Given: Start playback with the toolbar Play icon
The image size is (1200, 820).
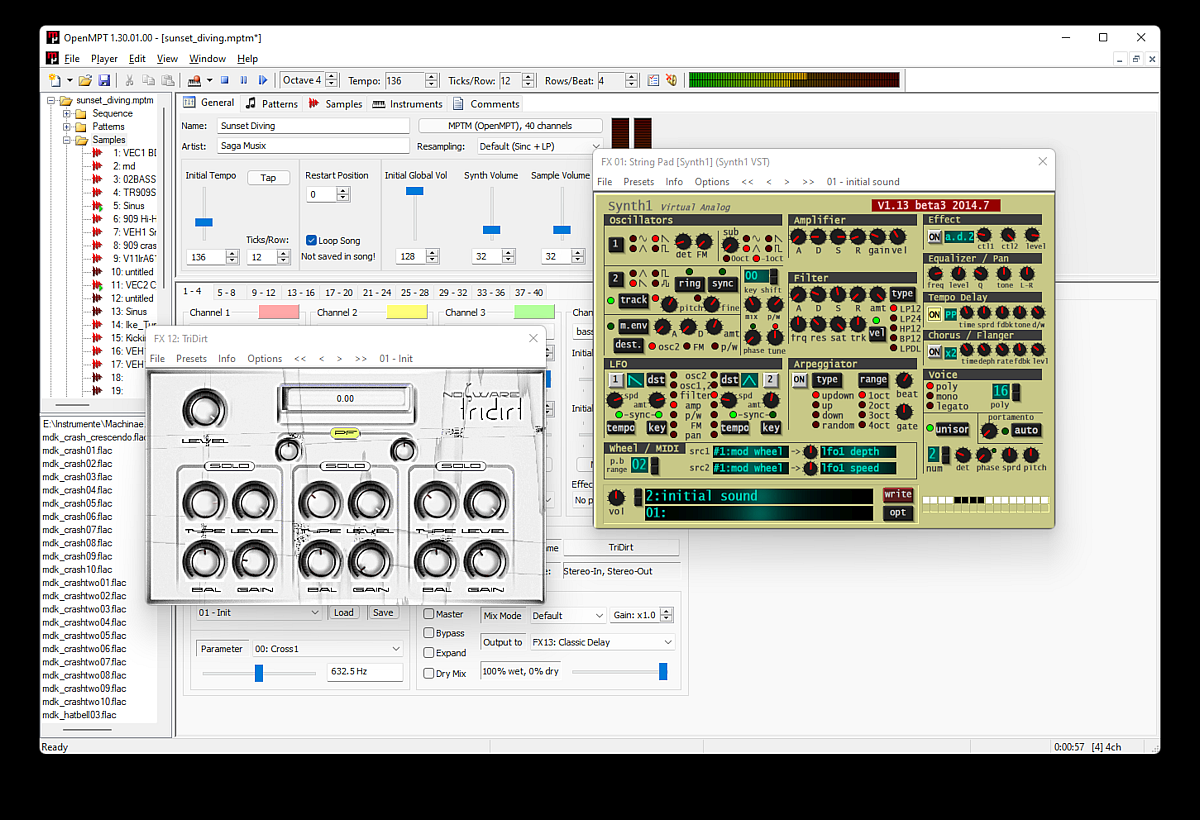Looking at the screenshot, I should coord(263,80).
